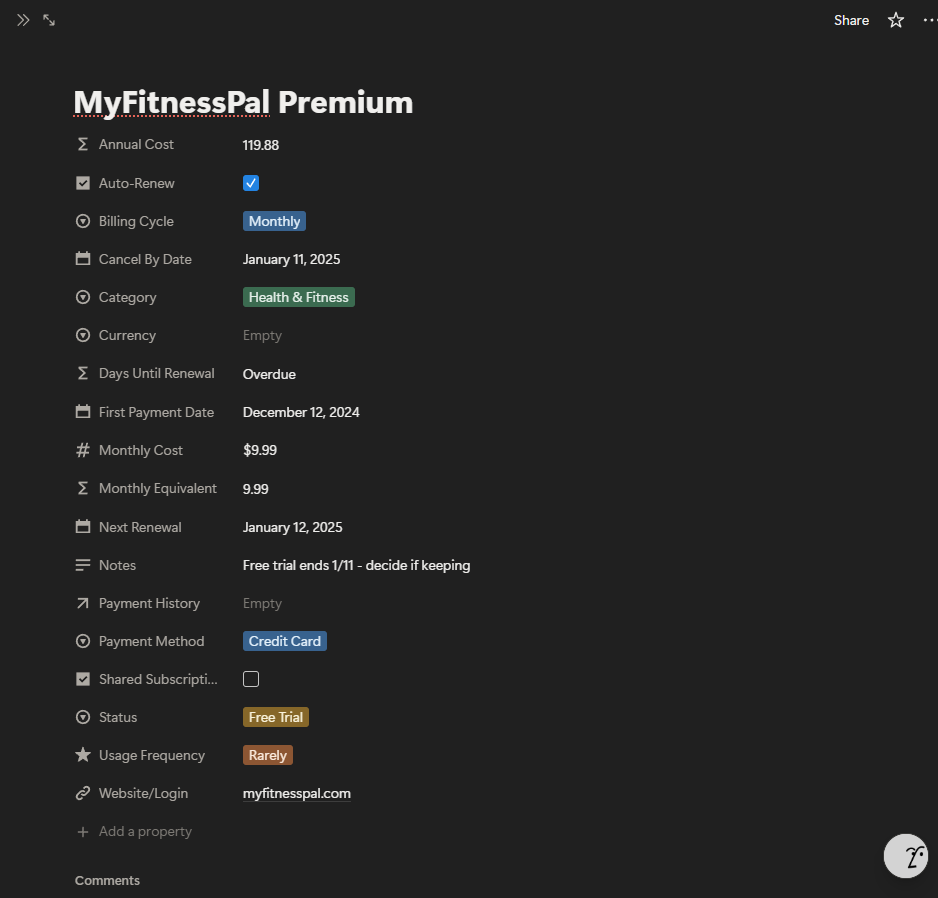938x898 pixels.
Task: Click the Share button
Action: tap(851, 20)
